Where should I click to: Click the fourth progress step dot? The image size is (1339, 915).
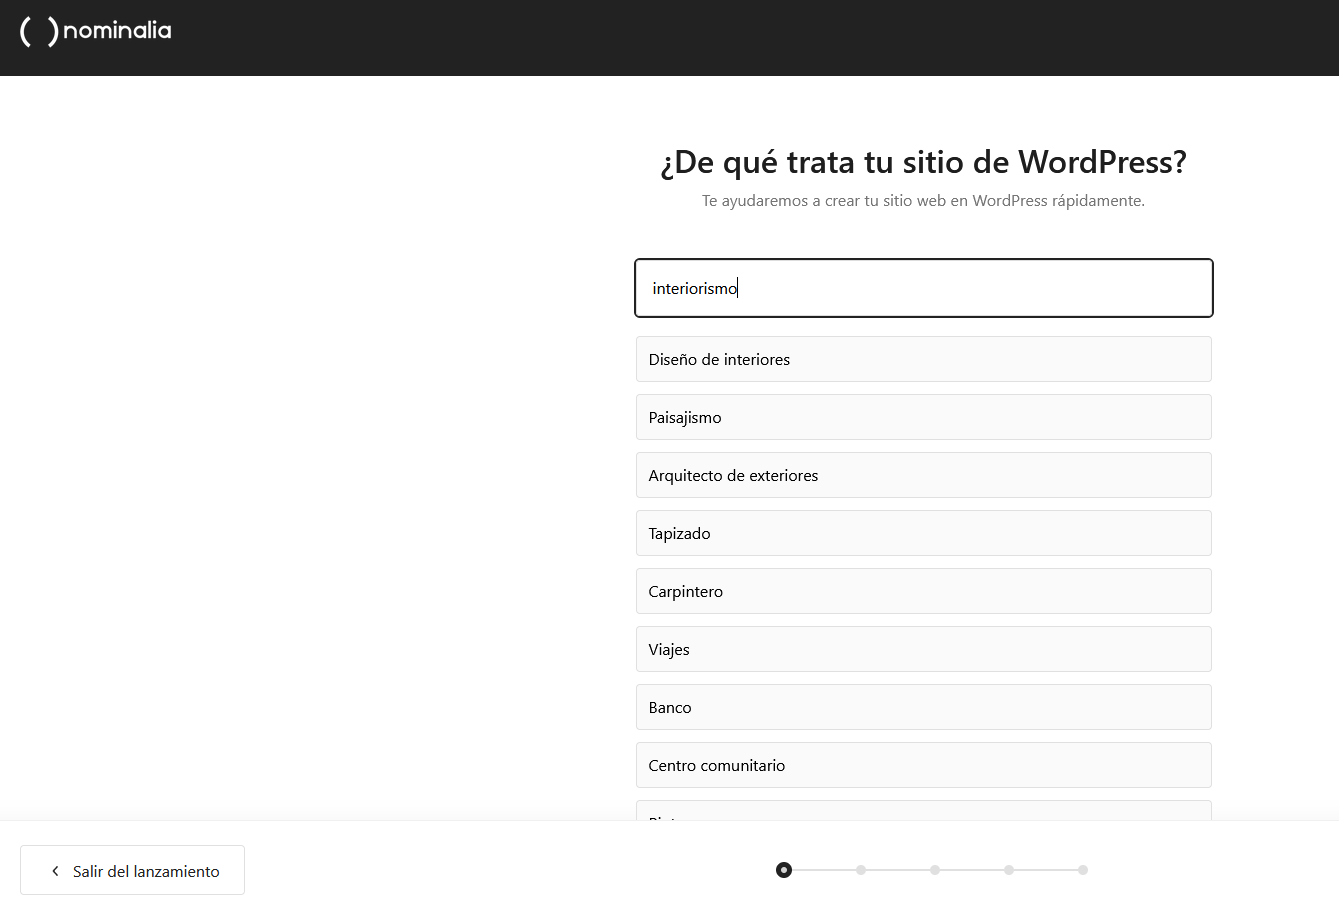click(x=1009, y=870)
